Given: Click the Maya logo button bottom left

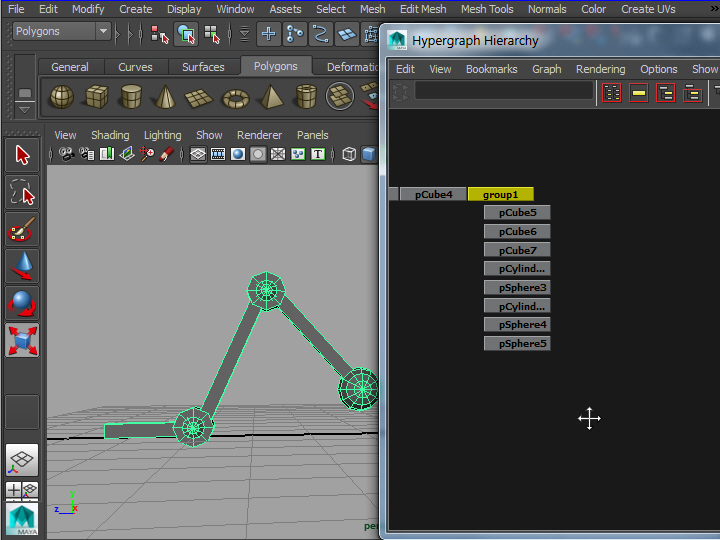Looking at the screenshot, I should 22,519.
